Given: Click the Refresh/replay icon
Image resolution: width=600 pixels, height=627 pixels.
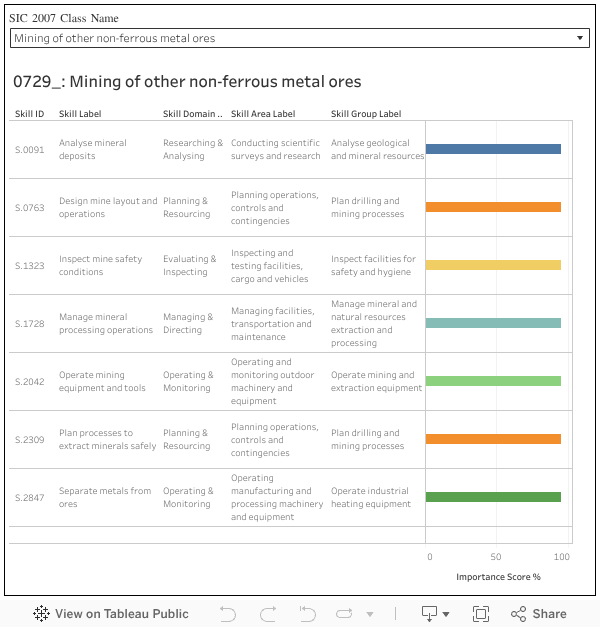Looking at the screenshot, I should [x=345, y=614].
